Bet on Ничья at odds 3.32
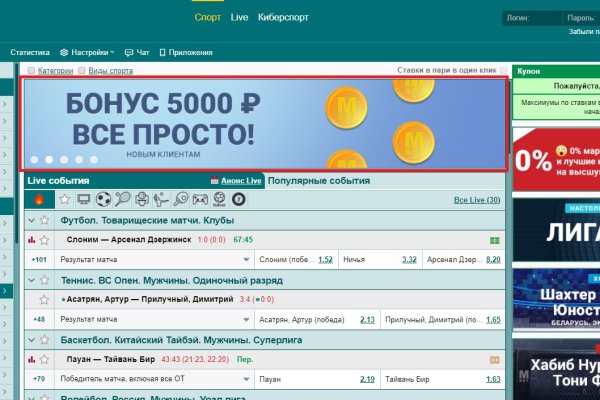 tap(408, 260)
